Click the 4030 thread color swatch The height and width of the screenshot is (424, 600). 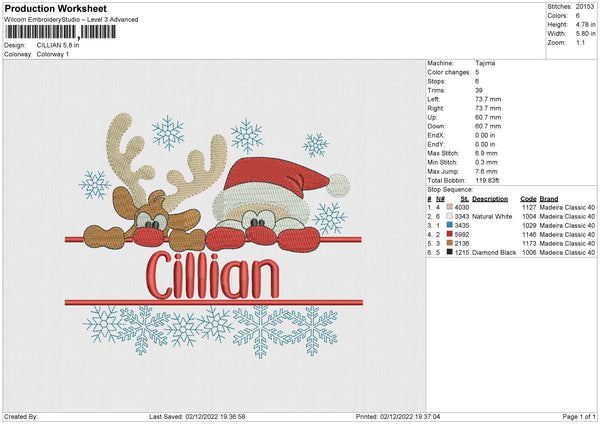point(449,207)
